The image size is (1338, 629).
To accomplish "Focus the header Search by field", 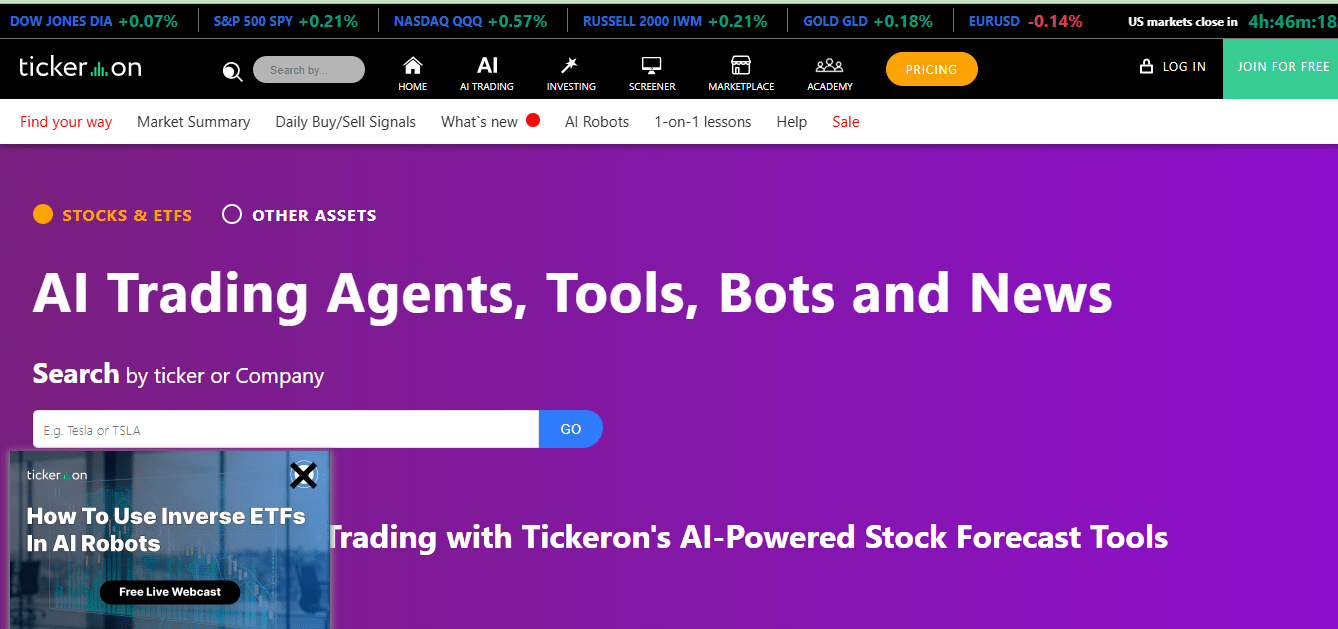I will pyautogui.click(x=308, y=70).
